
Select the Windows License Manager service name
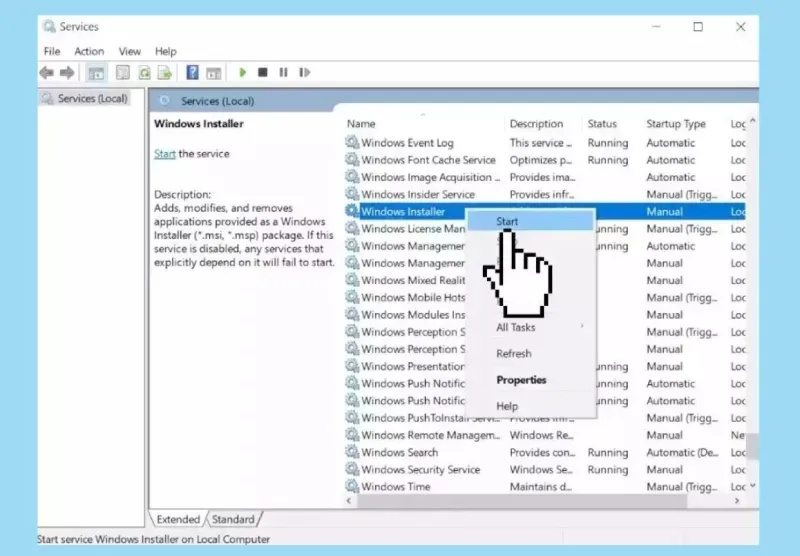pos(413,229)
